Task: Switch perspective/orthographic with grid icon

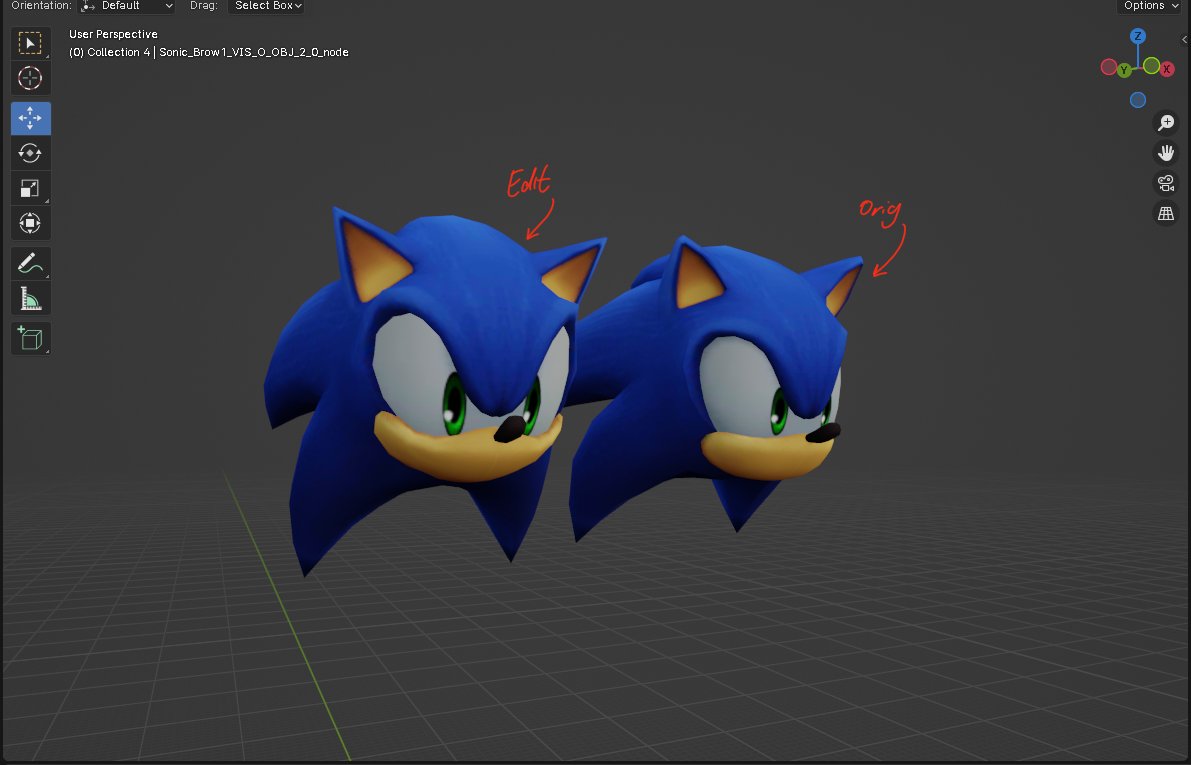Action: pyautogui.click(x=1166, y=213)
